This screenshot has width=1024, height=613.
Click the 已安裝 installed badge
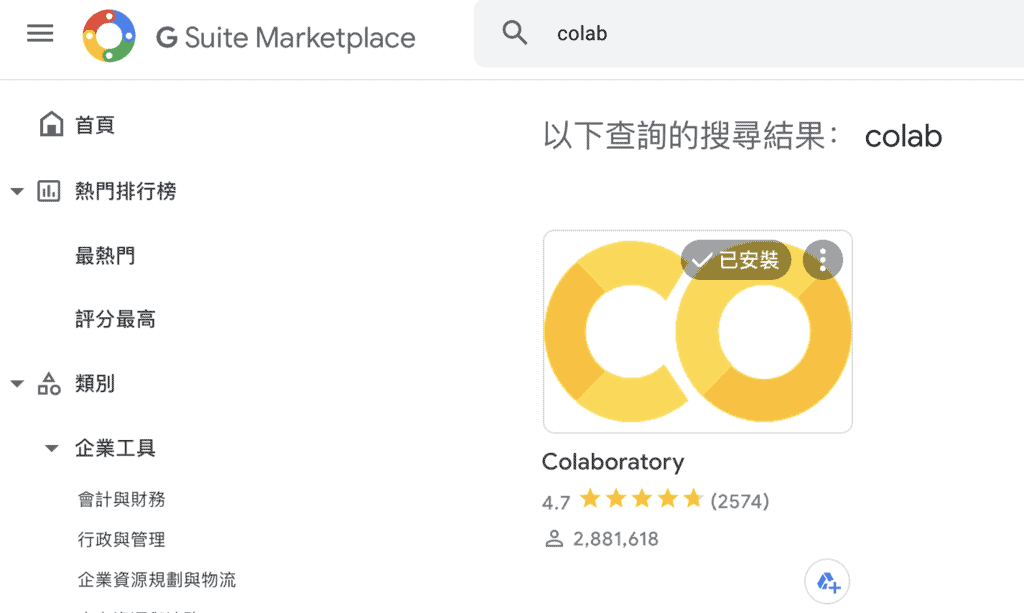coord(736,260)
